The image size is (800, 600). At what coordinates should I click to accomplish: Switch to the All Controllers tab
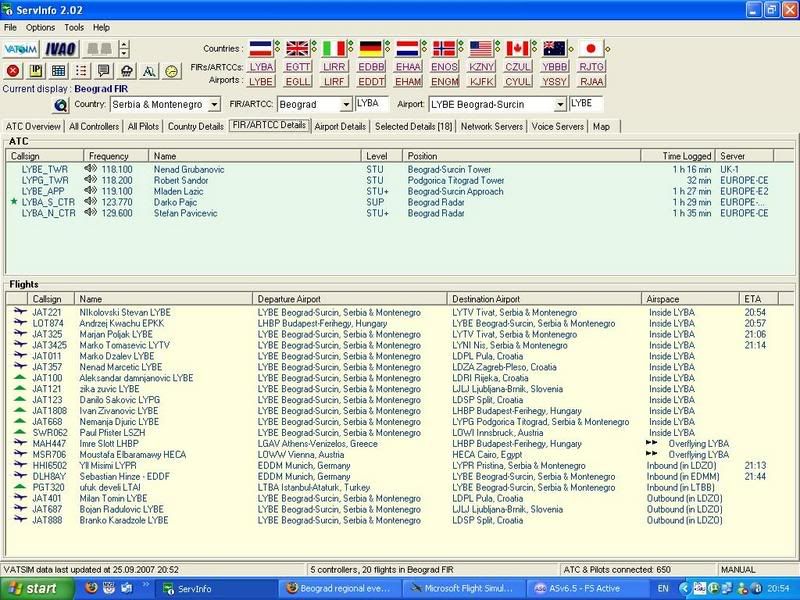pos(94,127)
